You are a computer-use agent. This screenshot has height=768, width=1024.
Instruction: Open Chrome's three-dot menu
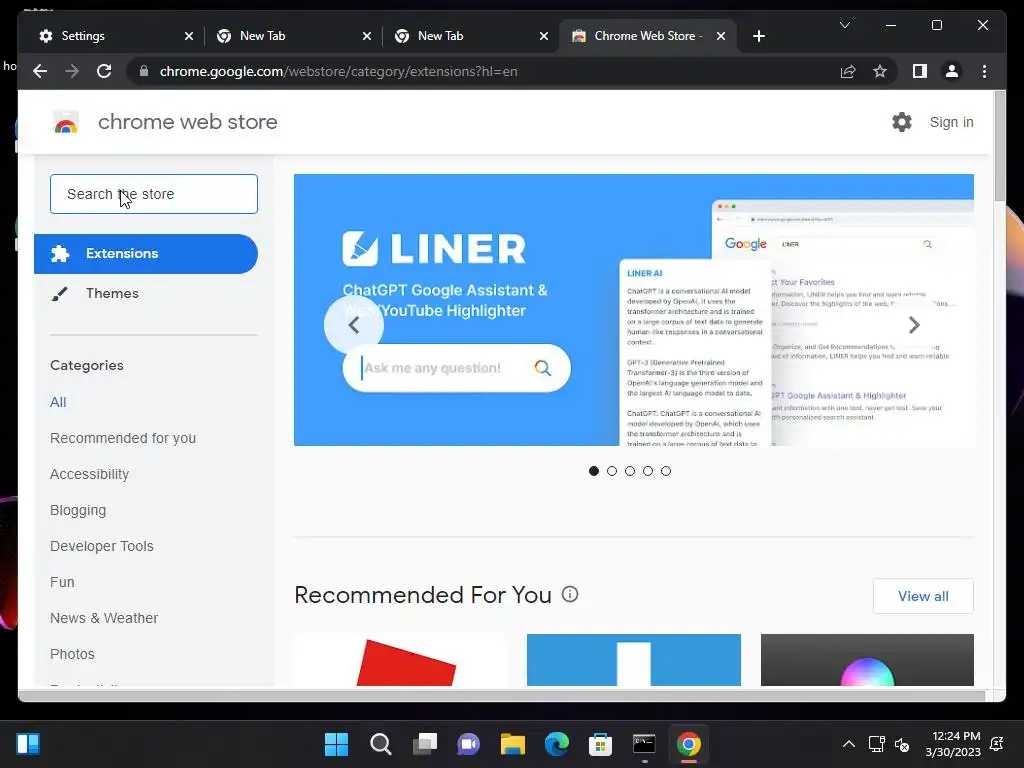[984, 71]
